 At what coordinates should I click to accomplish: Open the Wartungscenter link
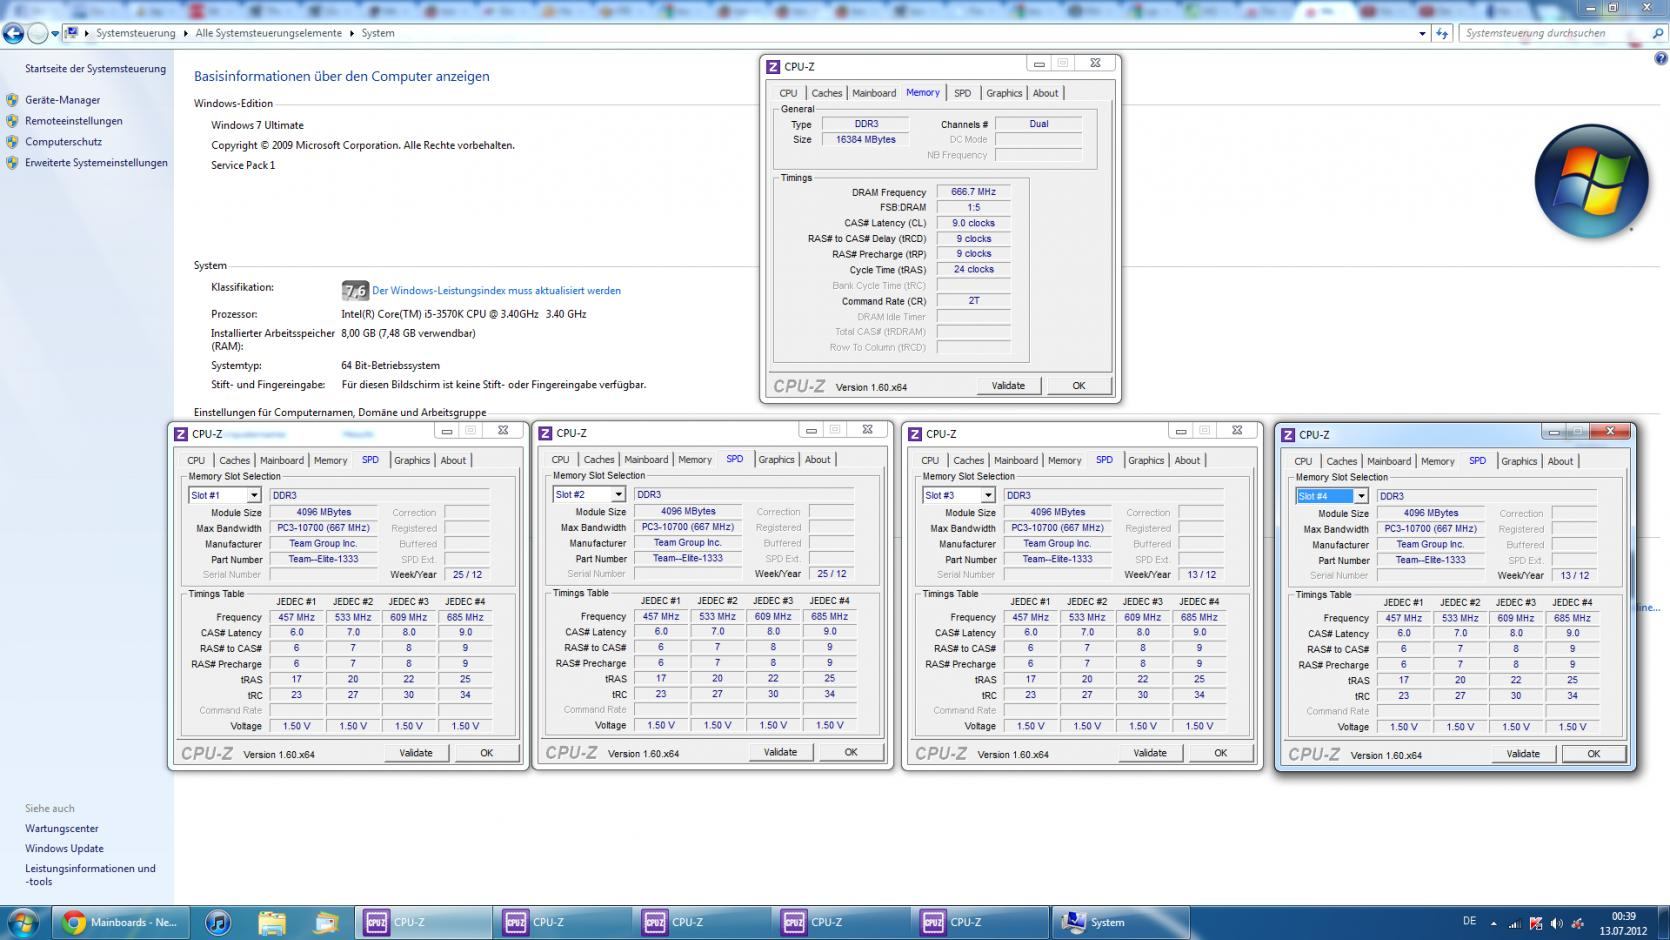click(62, 828)
